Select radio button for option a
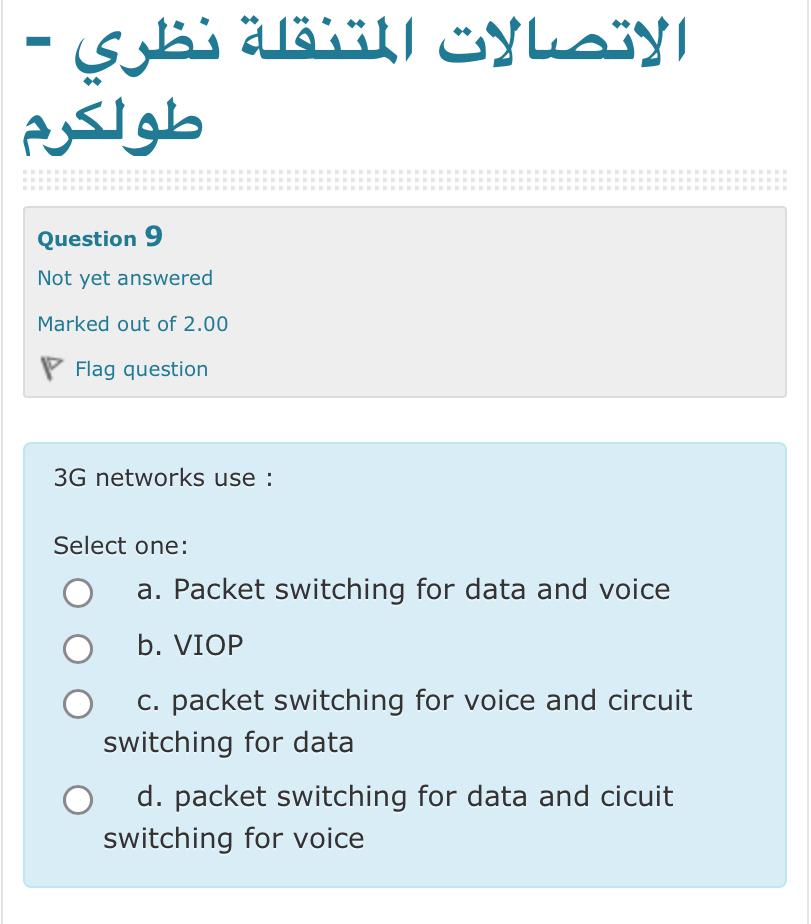 [x=77, y=593]
